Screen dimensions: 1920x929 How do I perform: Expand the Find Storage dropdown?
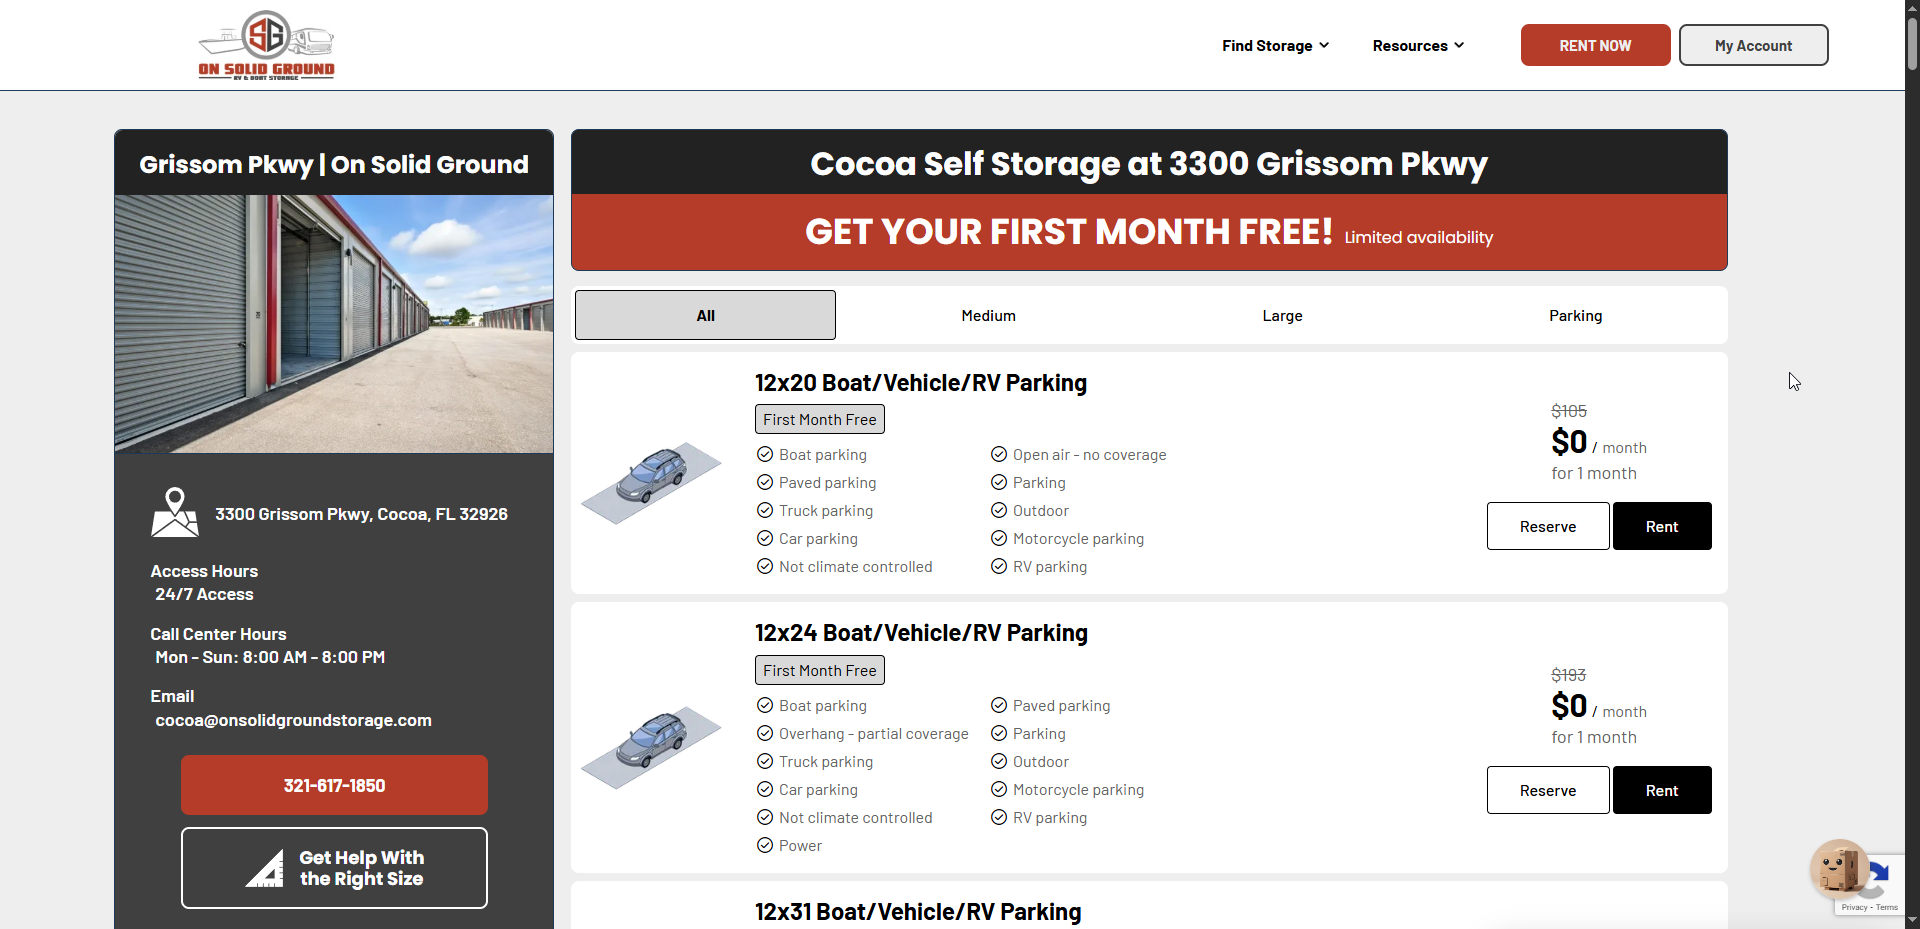point(1275,46)
